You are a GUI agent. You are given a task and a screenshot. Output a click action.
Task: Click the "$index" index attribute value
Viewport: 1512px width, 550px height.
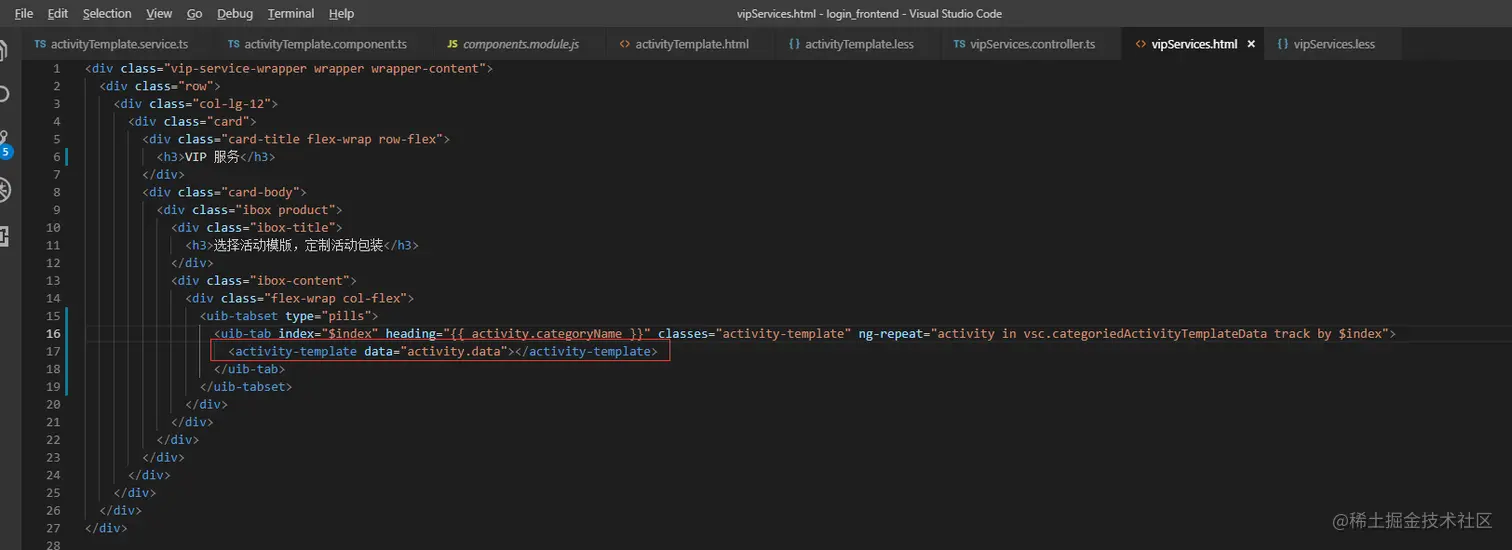coord(350,333)
